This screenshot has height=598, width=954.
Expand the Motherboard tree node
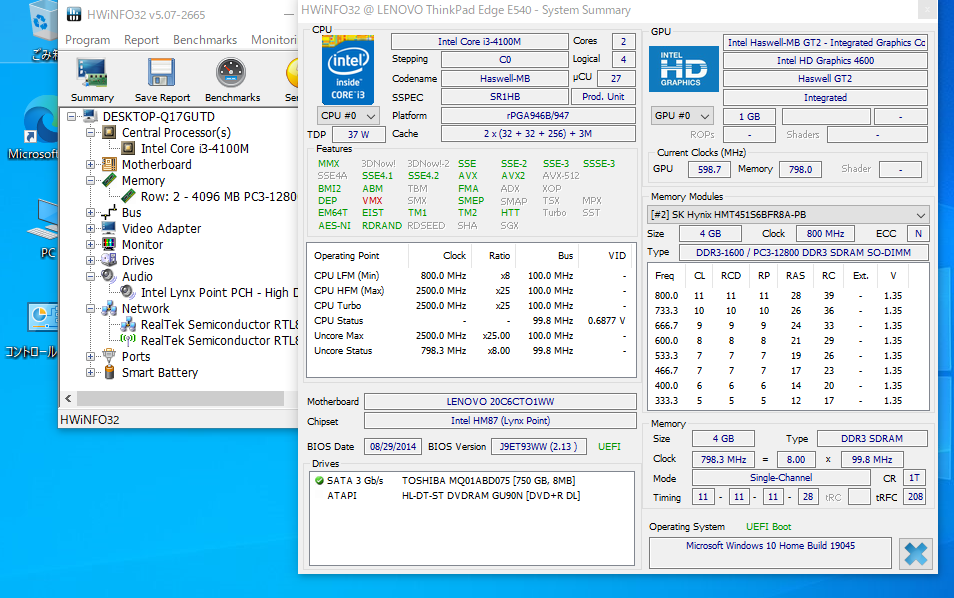point(91,165)
